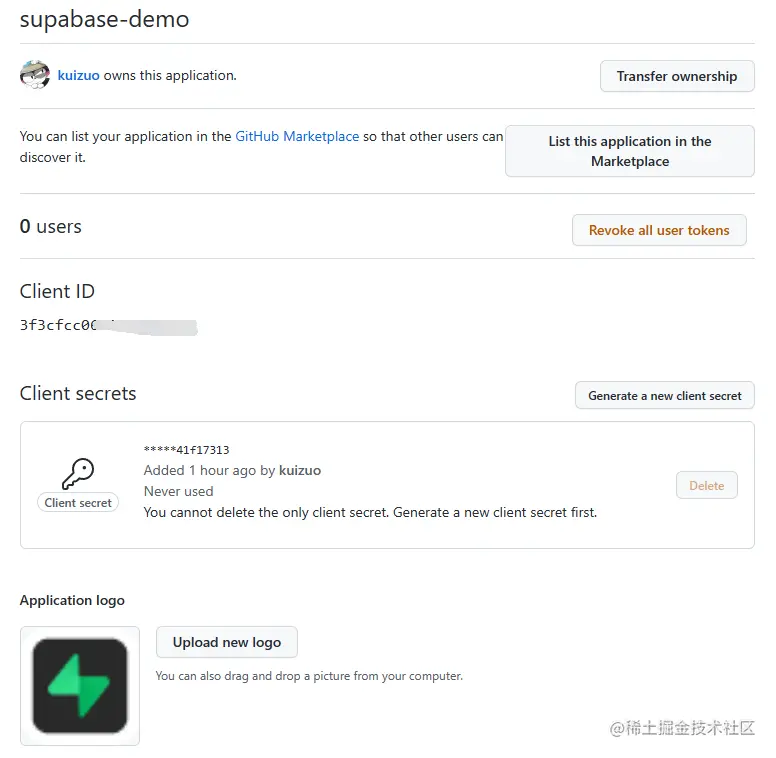Screen dimensions: 776x758
Task: Click the supabase-demo application title
Action: click(x=104, y=20)
